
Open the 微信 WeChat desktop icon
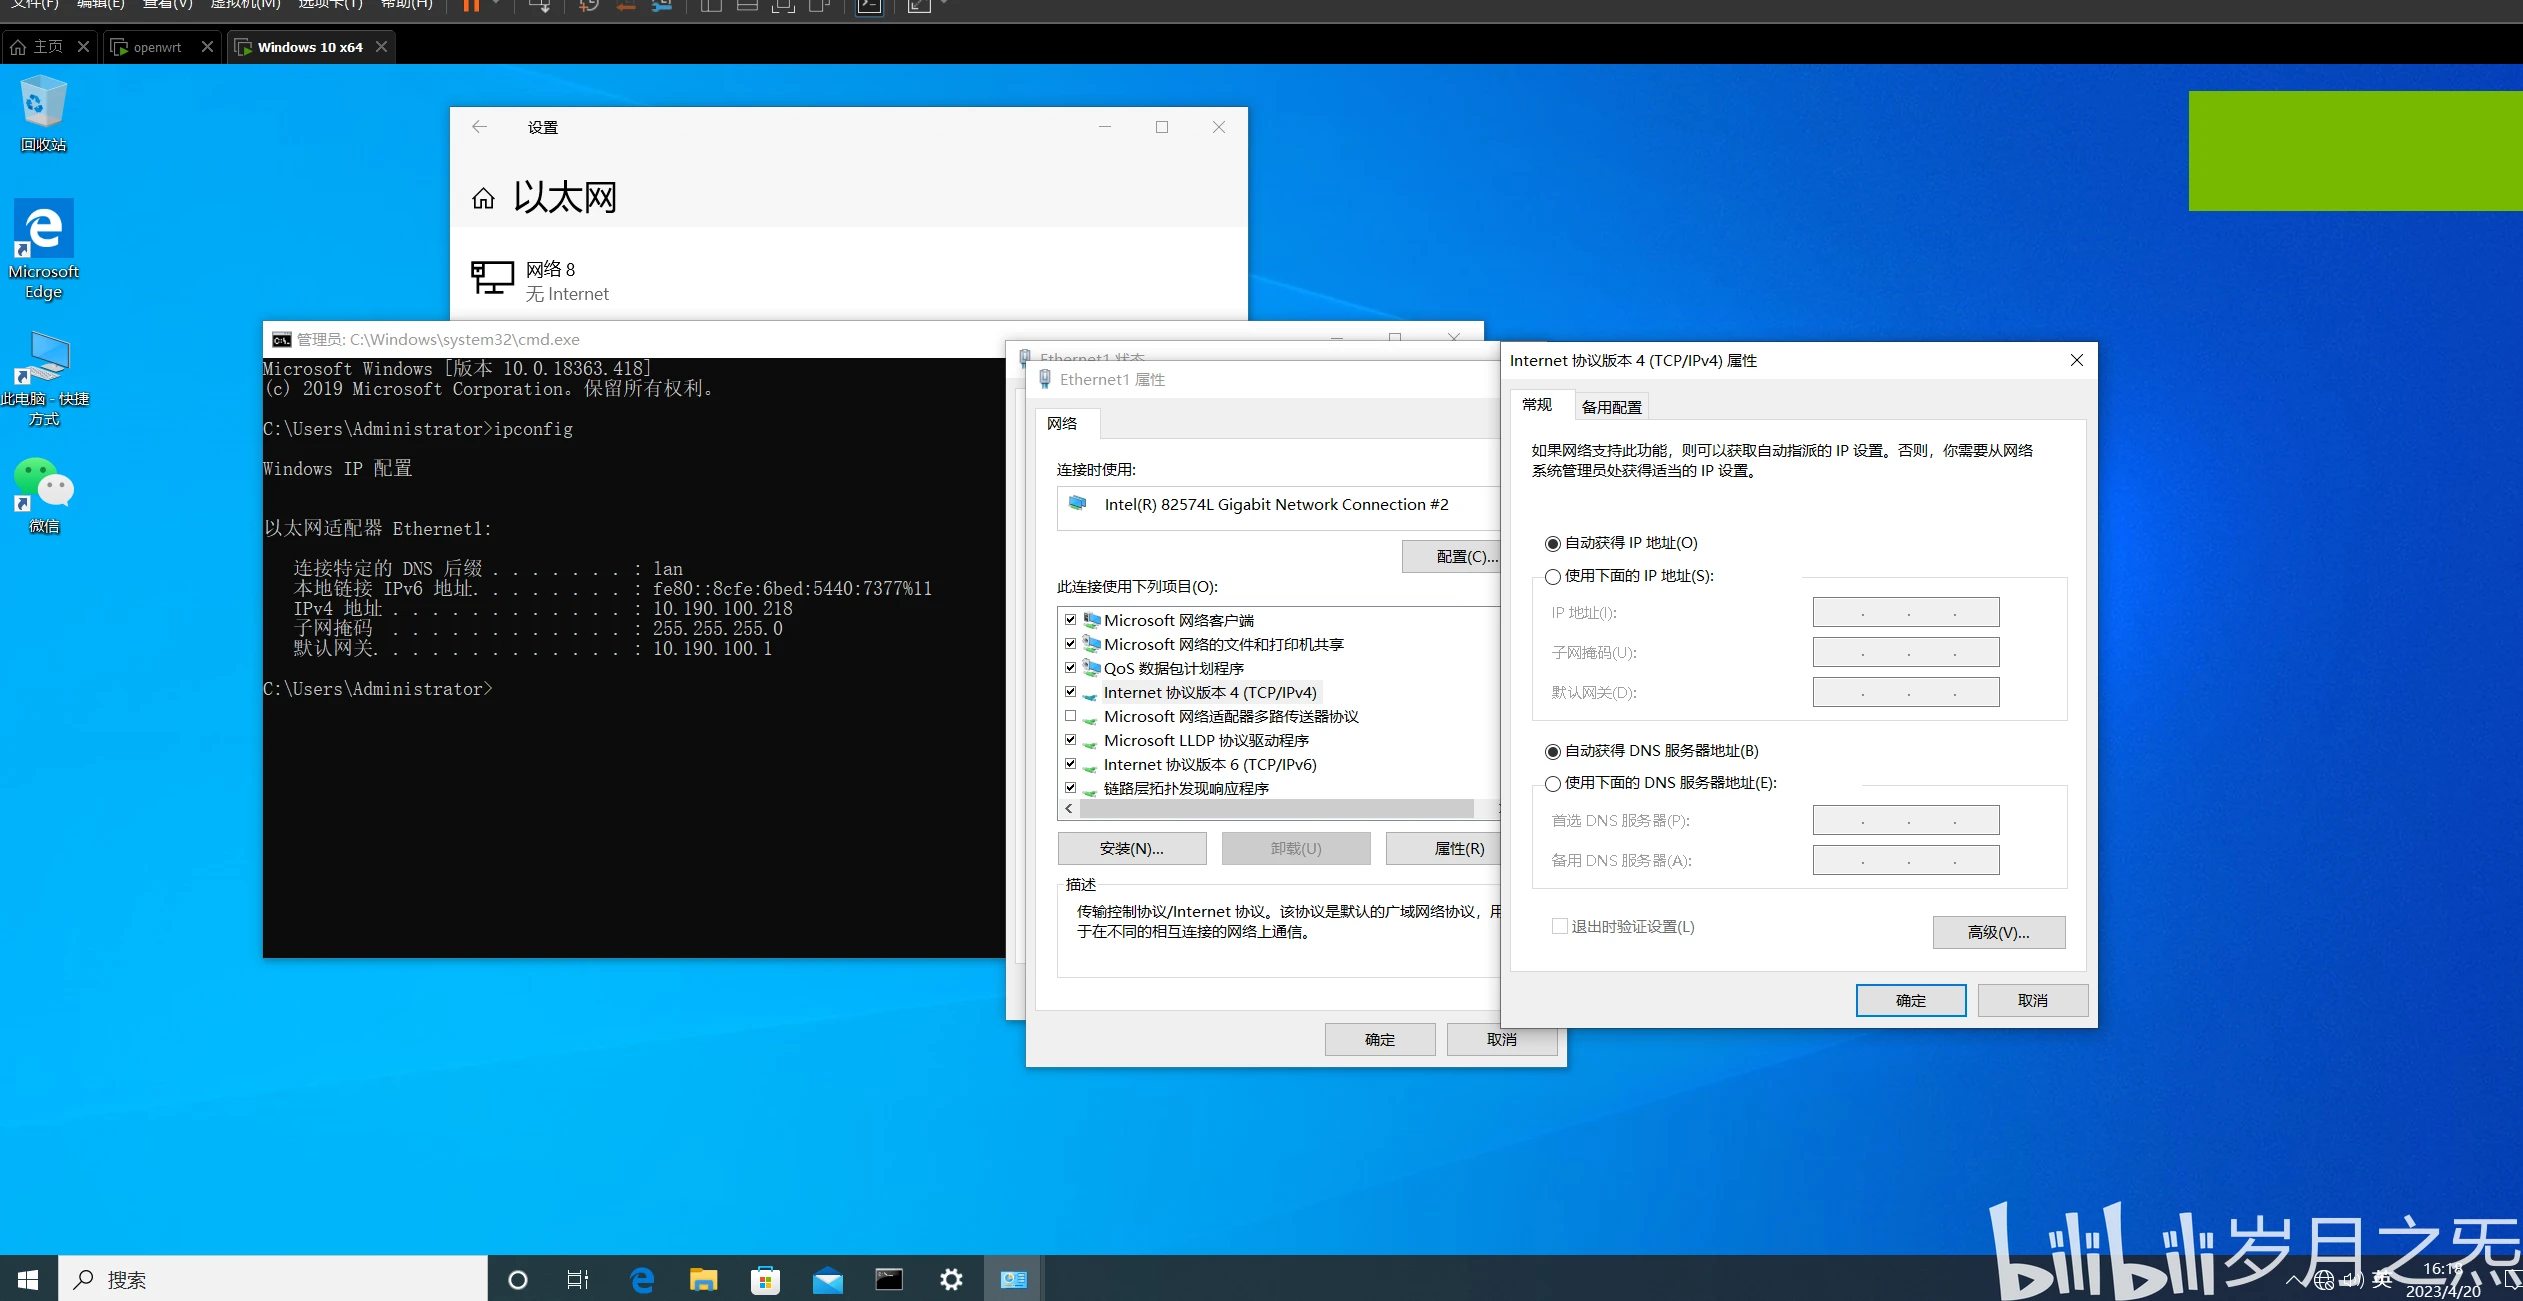tap(43, 495)
